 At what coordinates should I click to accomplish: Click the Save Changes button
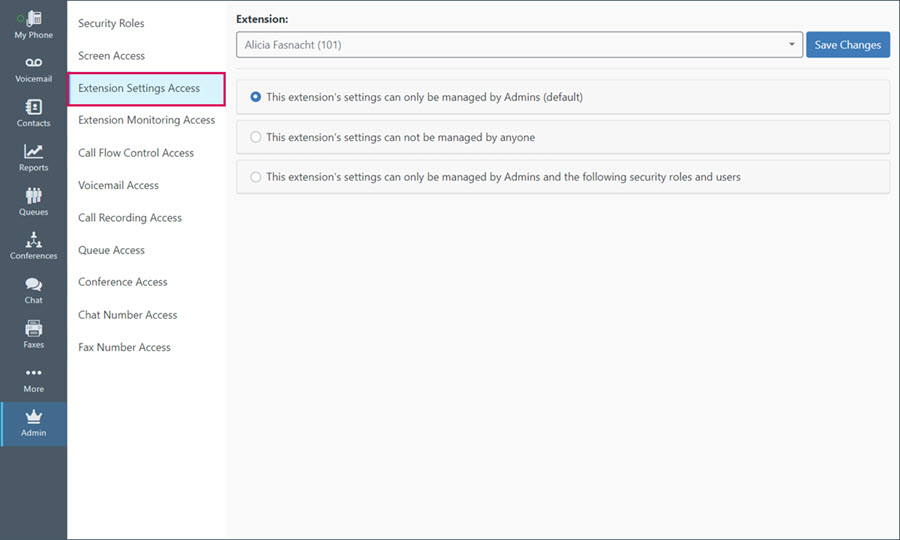point(848,45)
